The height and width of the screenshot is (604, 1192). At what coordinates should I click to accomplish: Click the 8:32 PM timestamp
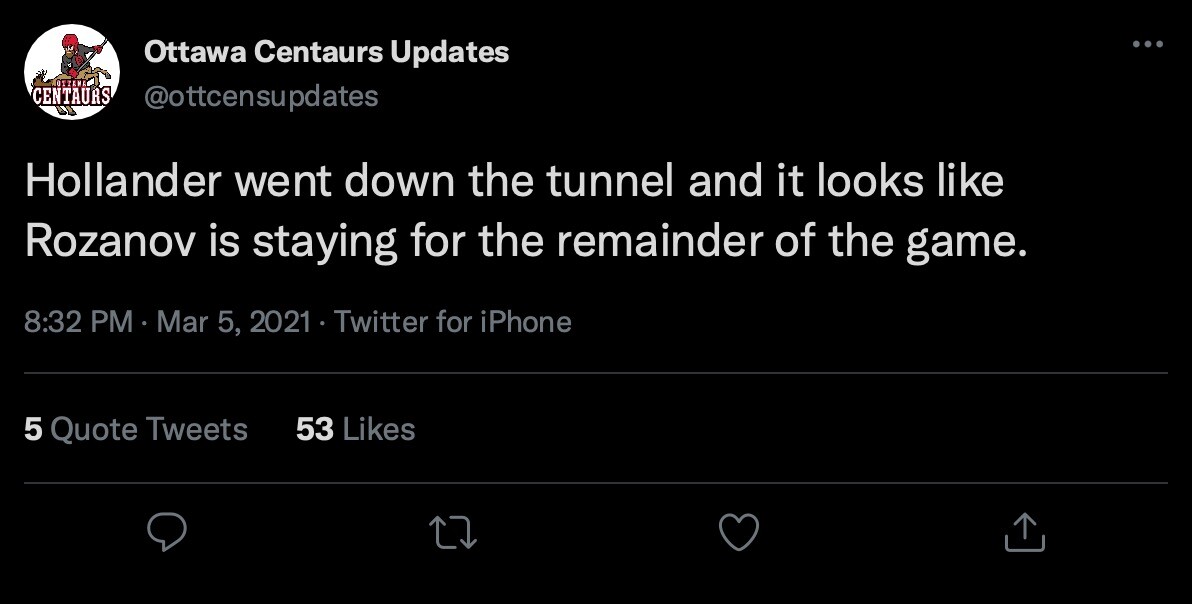coord(78,322)
